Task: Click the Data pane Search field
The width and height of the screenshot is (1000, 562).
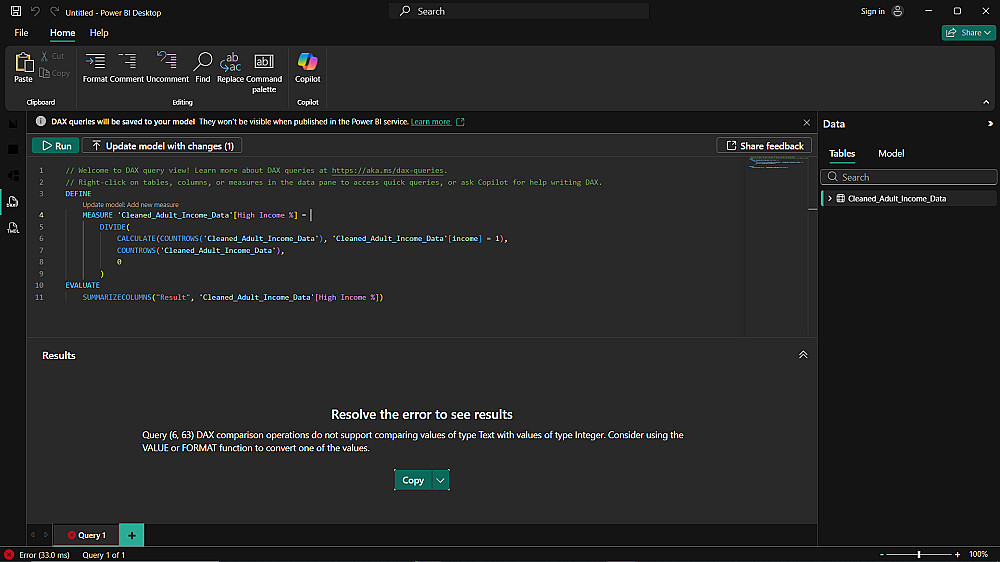Action: click(910, 177)
